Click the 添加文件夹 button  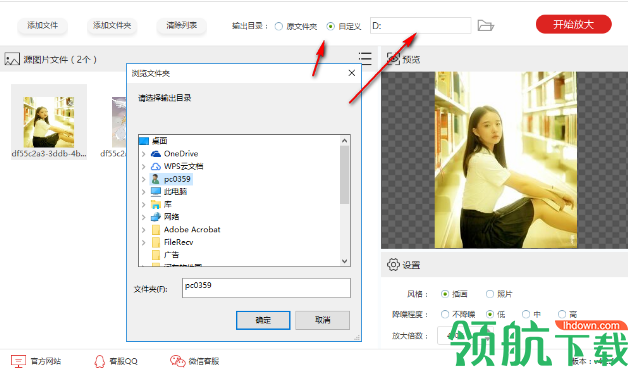[x=112, y=26]
